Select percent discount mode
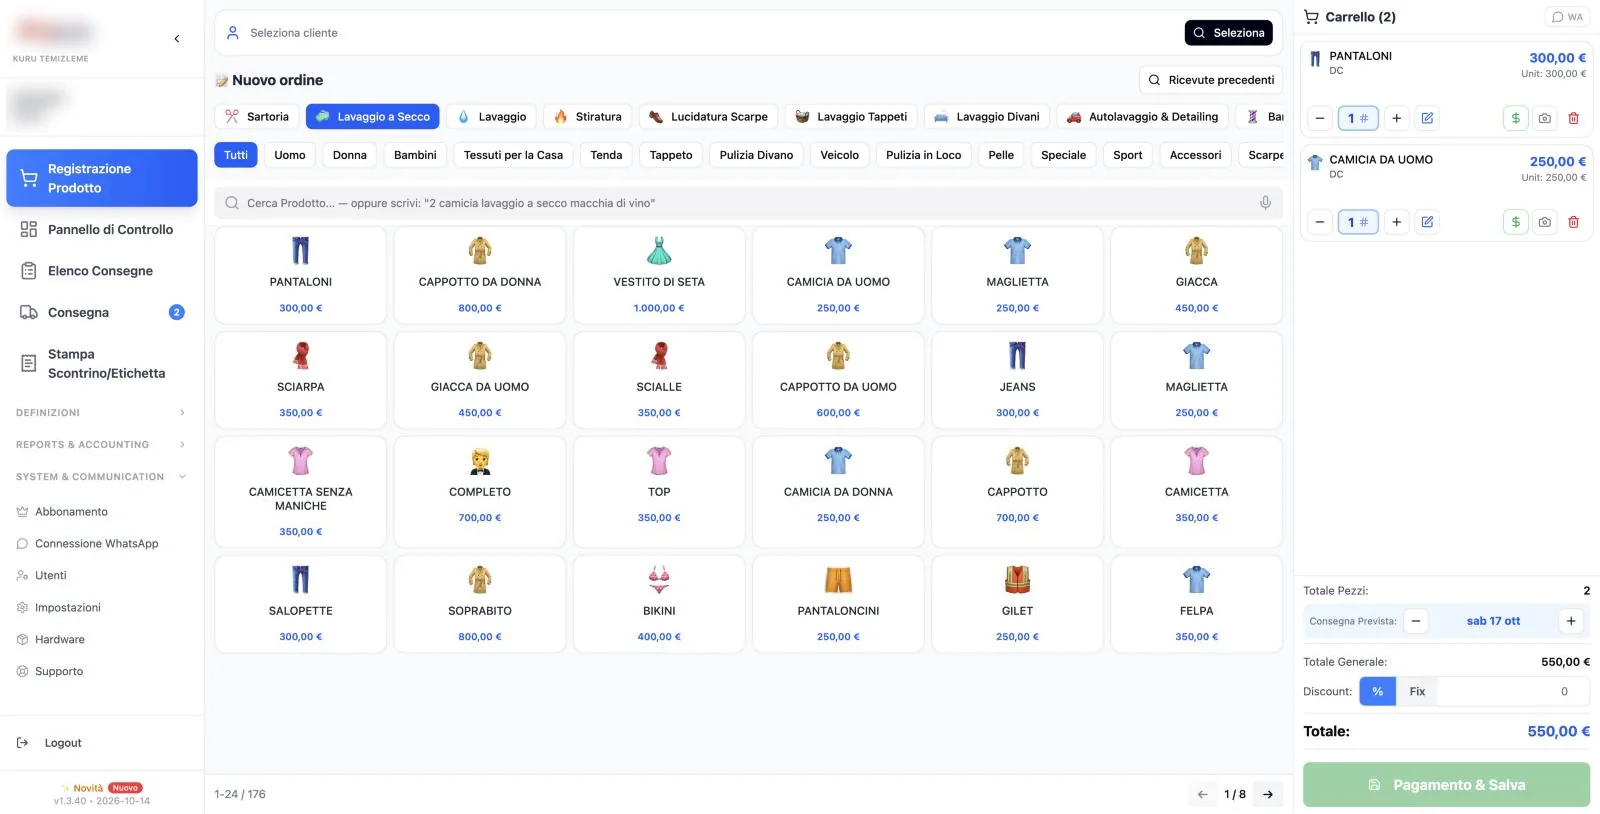 pos(1377,691)
